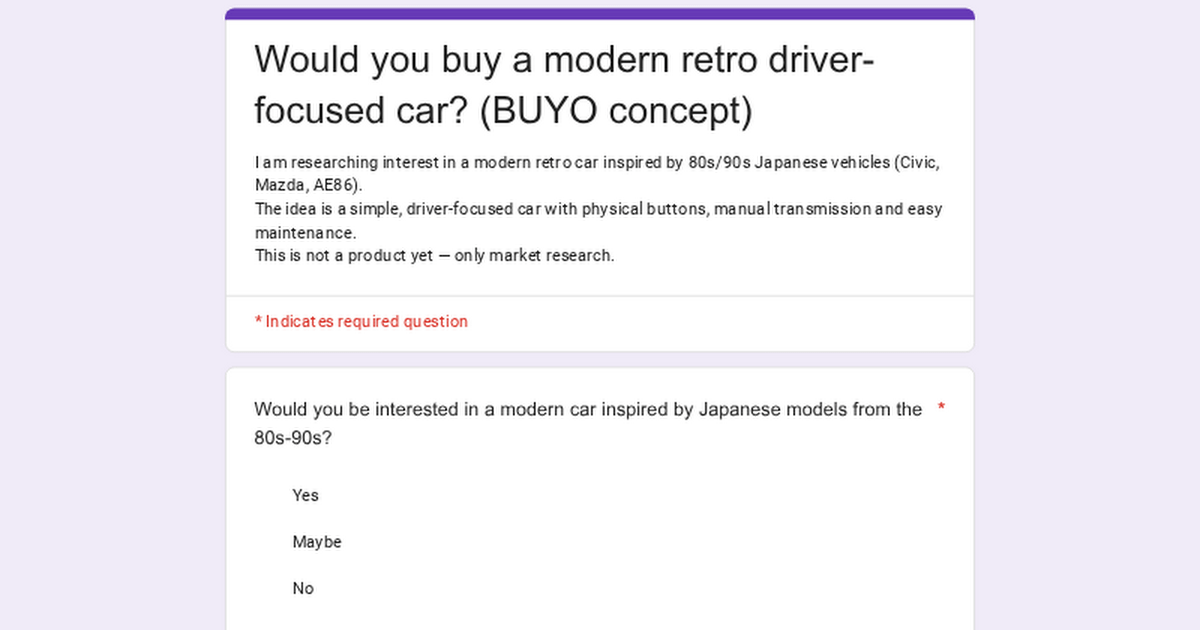Select the Yes answer option
Image resolution: width=1200 pixels, height=630 pixels.
(x=305, y=495)
